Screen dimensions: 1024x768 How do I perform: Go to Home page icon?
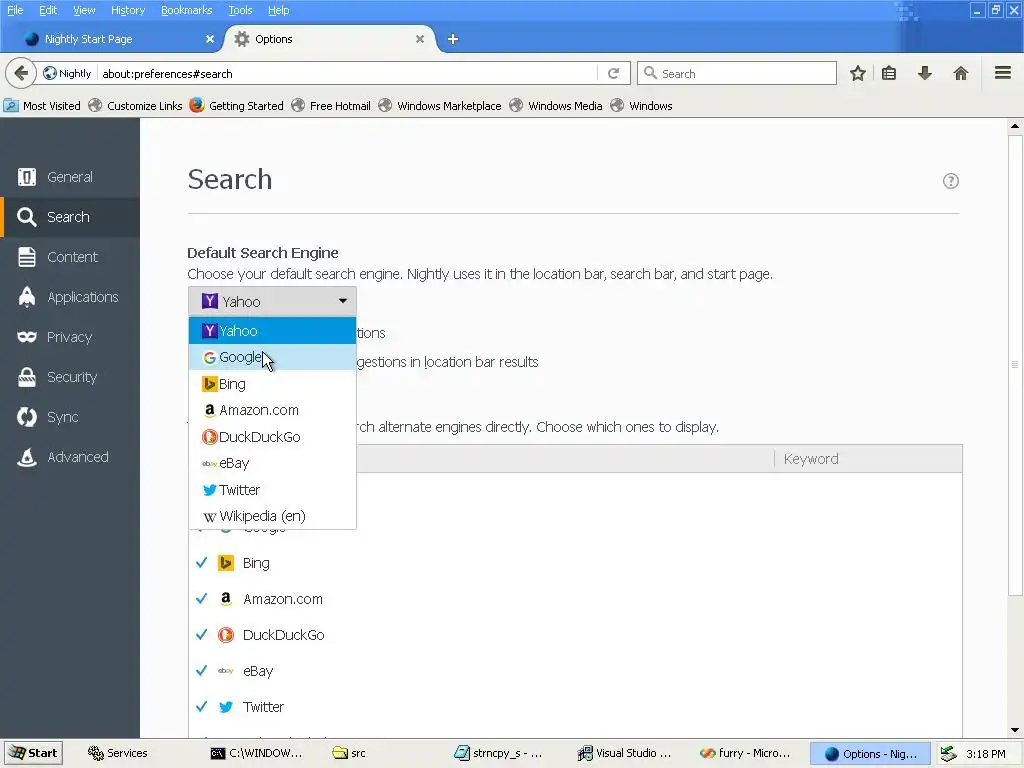click(x=960, y=73)
